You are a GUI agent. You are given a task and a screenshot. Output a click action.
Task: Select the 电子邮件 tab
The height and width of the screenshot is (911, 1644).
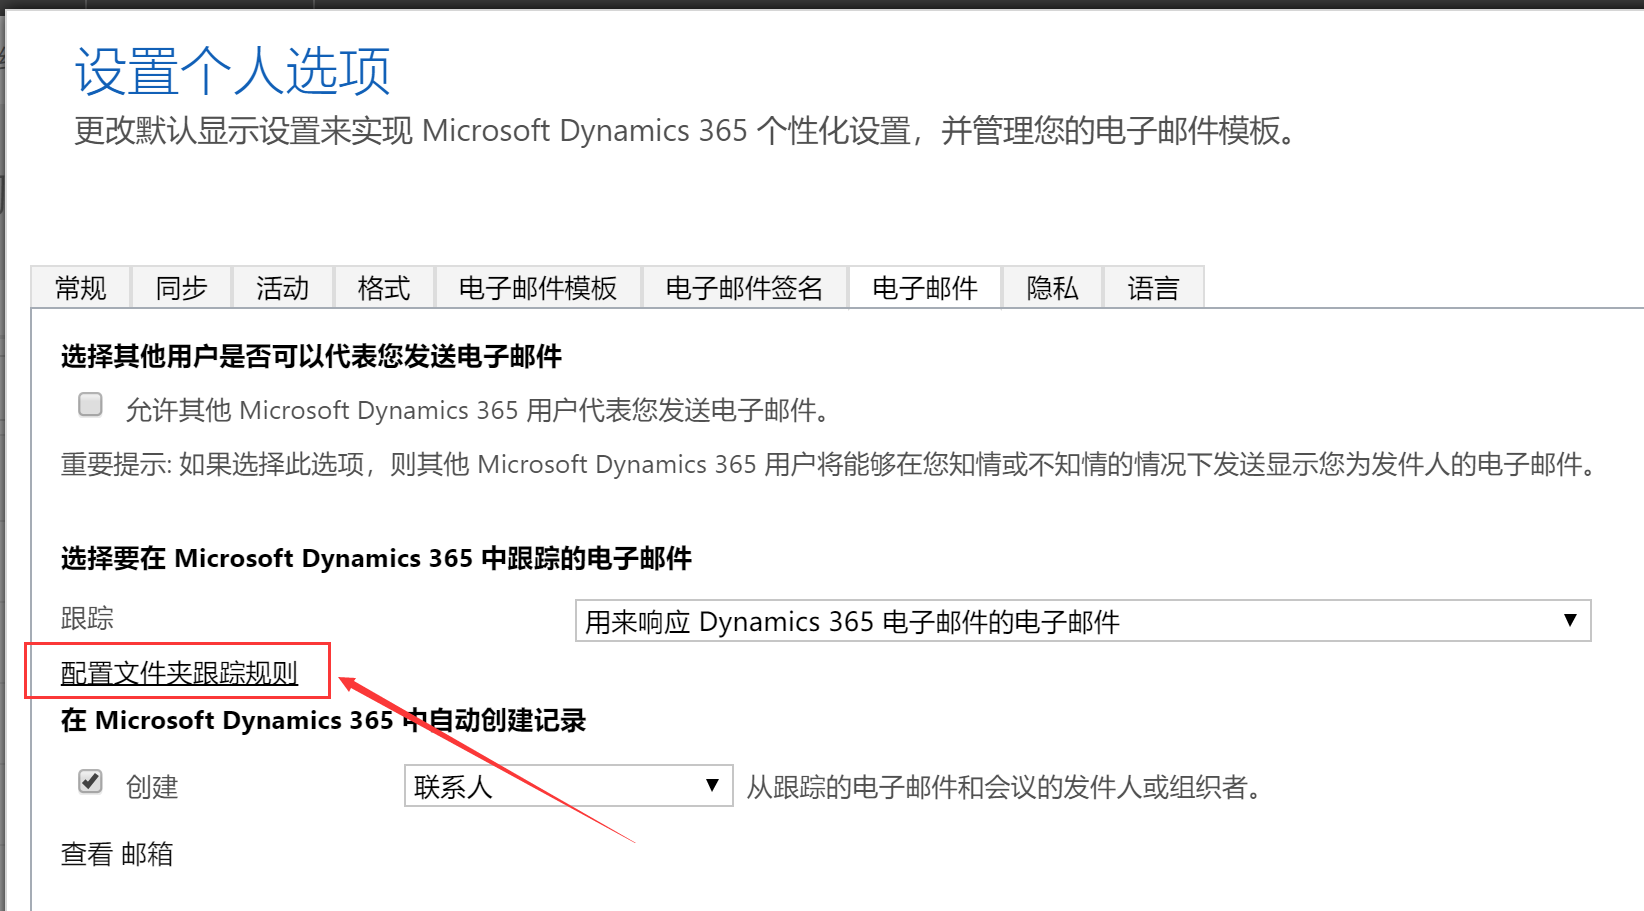[925, 288]
